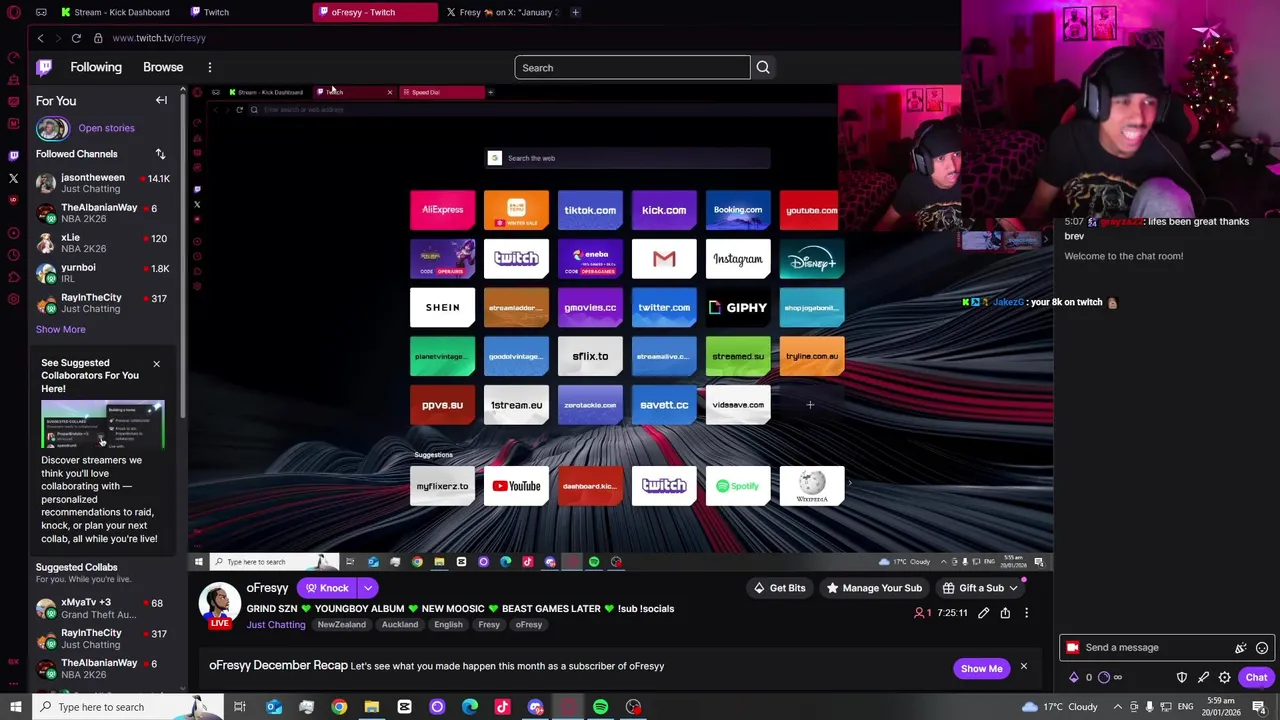Open the Following page
Image resolution: width=1280 pixels, height=720 pixels.
click(x=96, y=67)
